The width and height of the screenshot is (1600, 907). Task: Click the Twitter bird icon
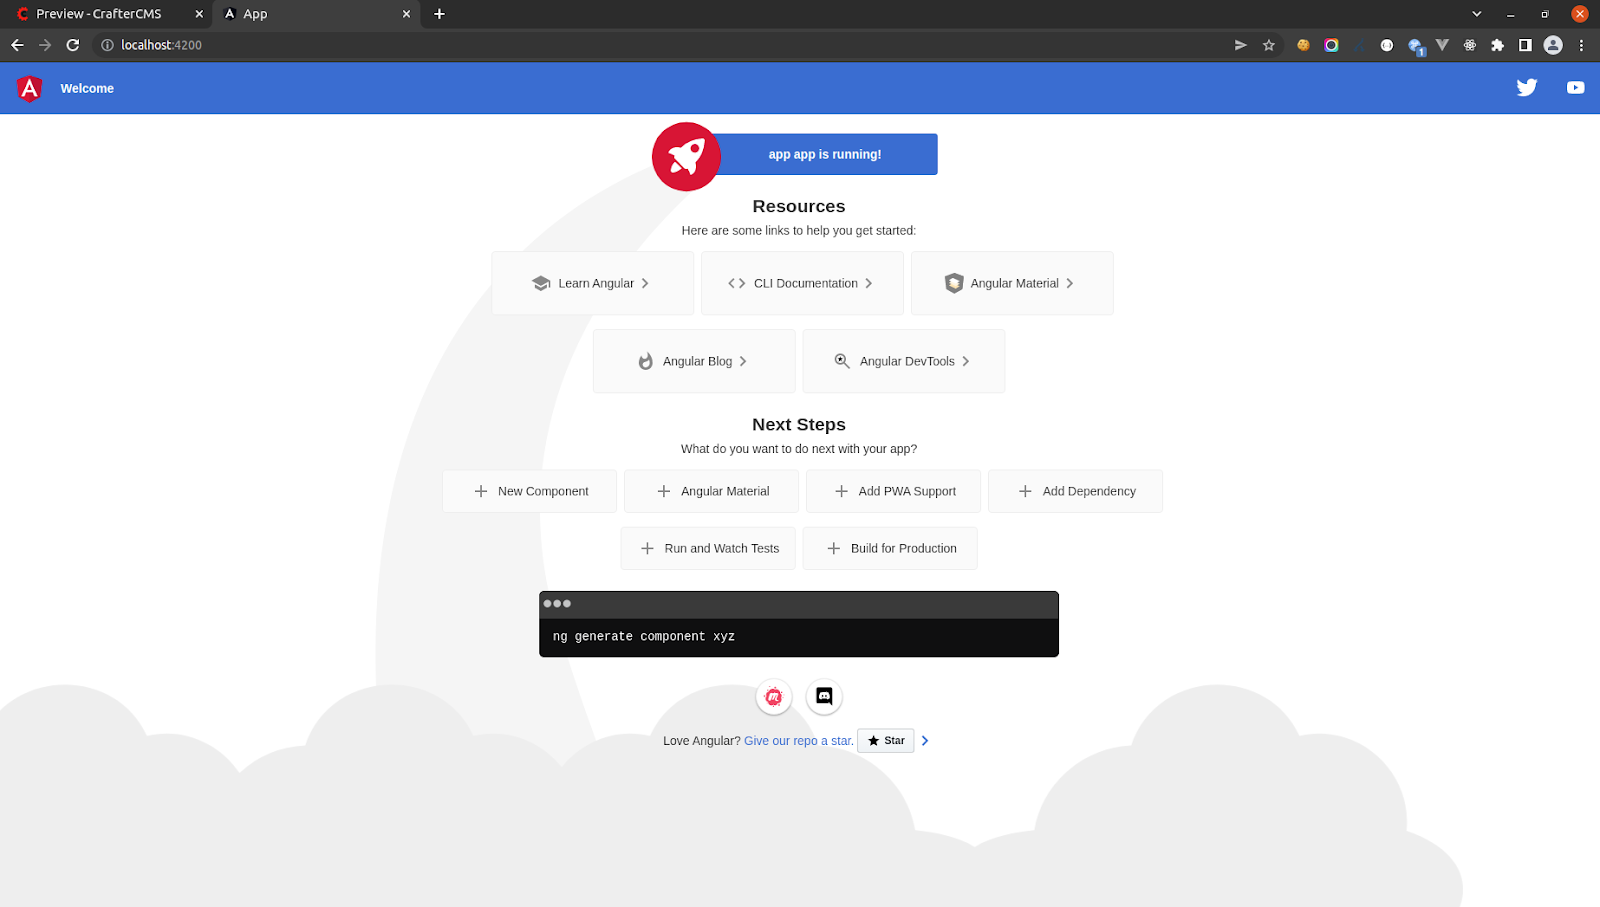point(1526,88)
